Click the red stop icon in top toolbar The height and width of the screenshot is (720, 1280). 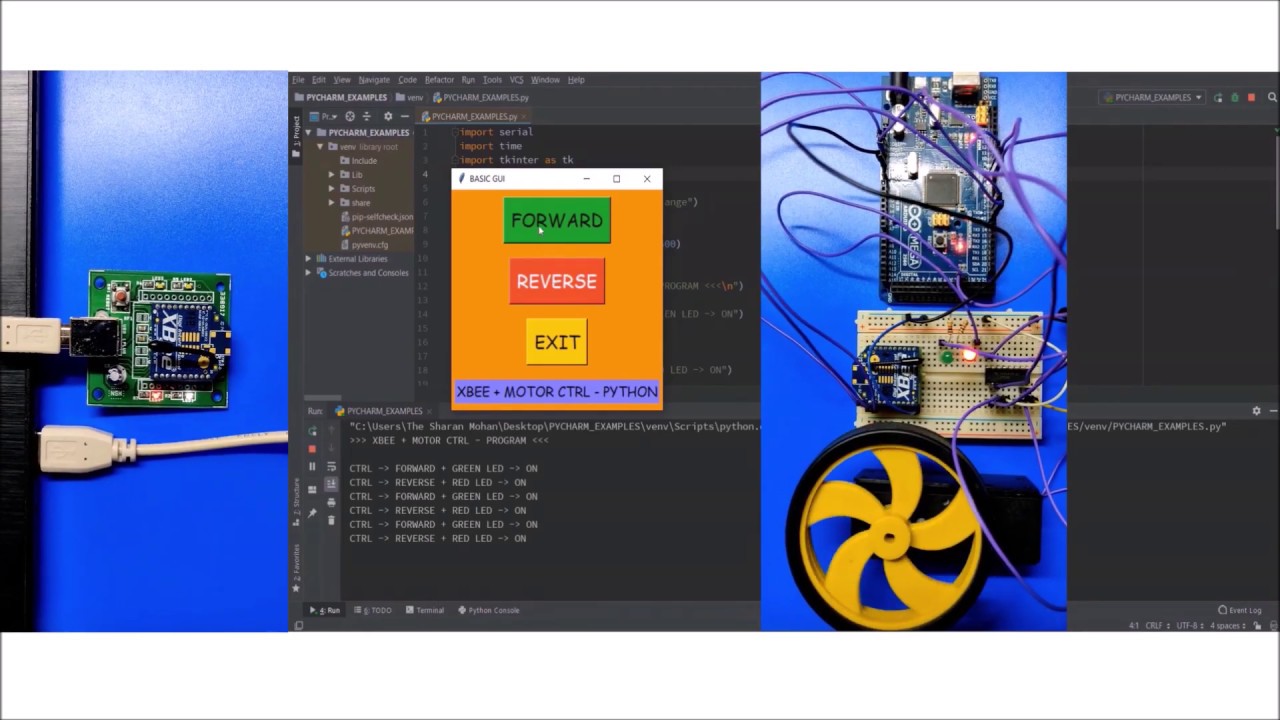coord(1251,97)
